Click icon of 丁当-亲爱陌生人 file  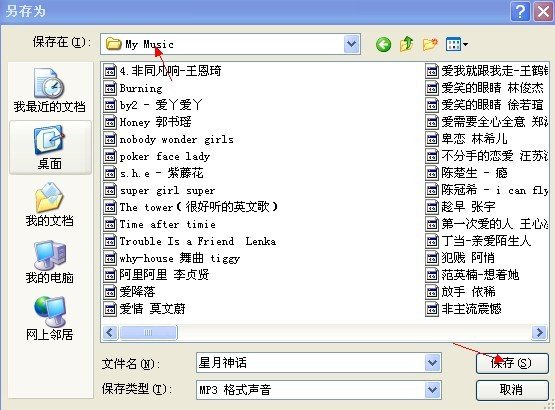pyautogui.click(x=432, y=241)
